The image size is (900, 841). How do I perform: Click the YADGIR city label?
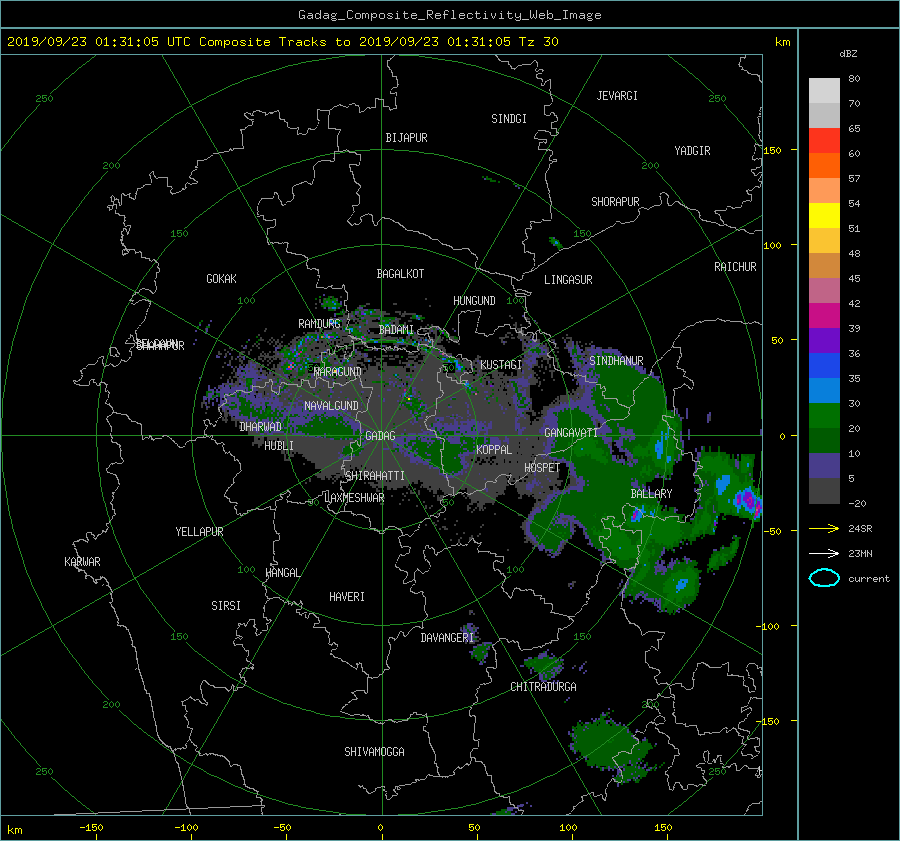point(692,151)
